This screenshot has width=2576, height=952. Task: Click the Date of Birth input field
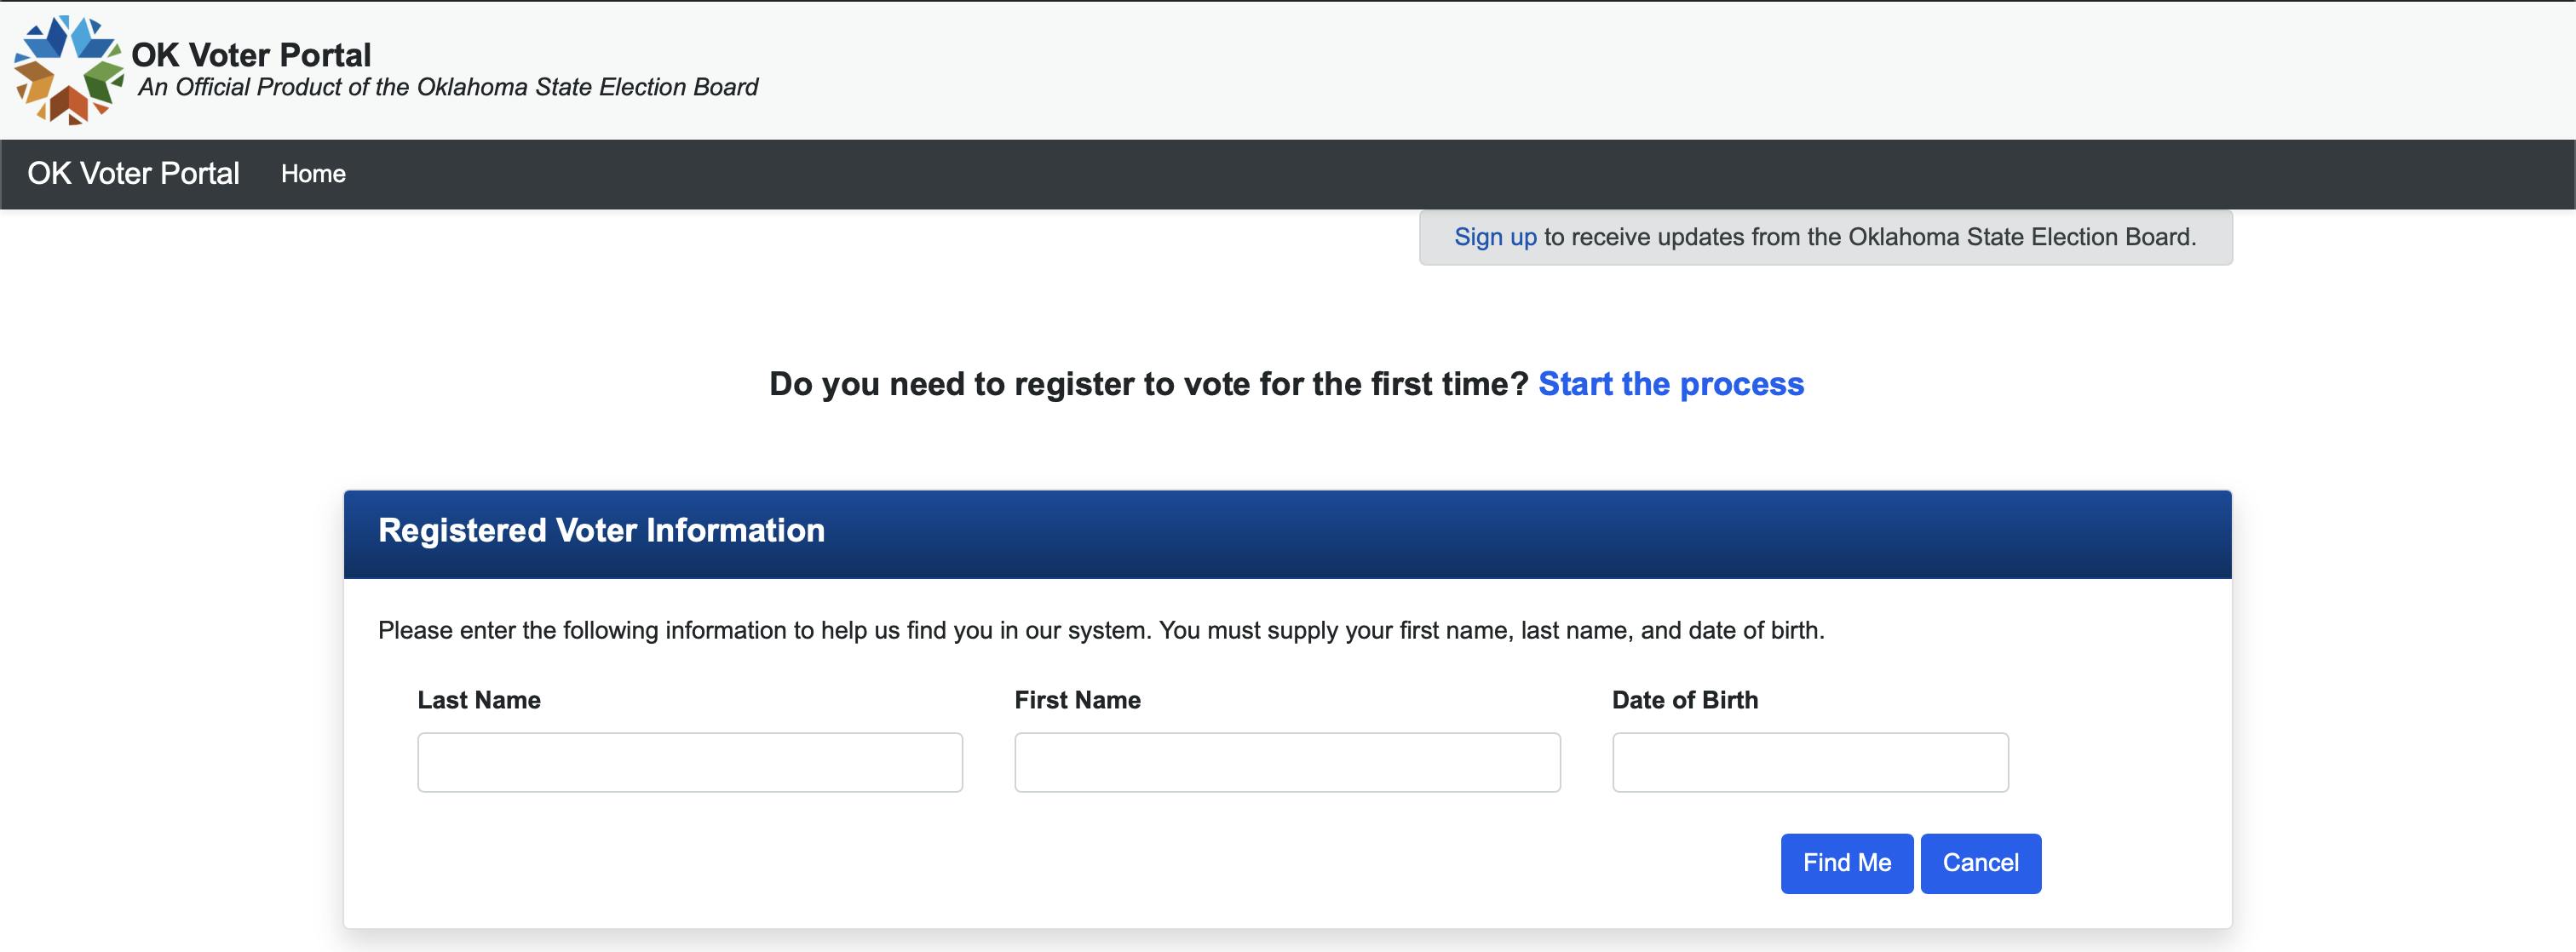coord(1809,762)
